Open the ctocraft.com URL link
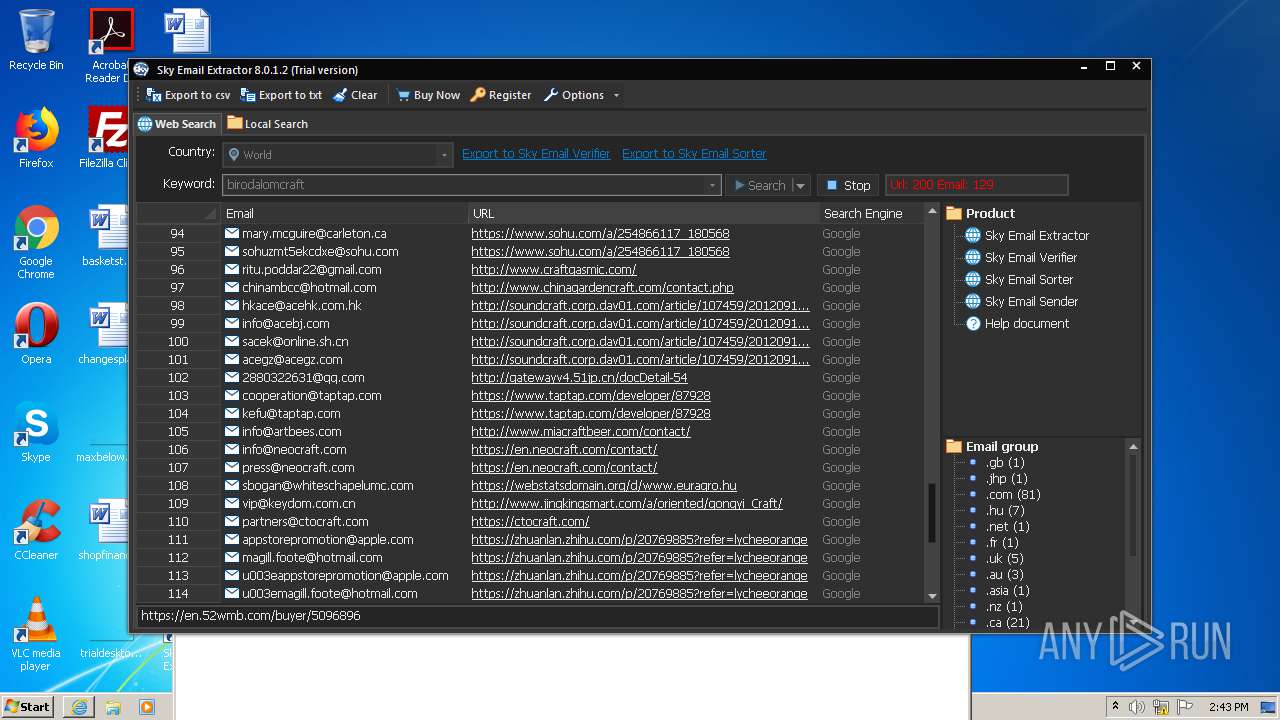Image resolution: width=1280 pixels, height=720 pixels. (x=530, y=521)
